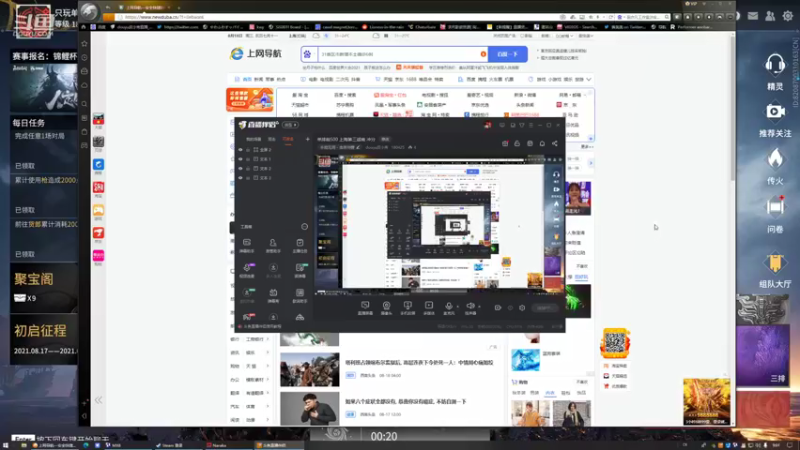Add a new scene with plus button
Screen dimensions: 800x450
tap(307, 139)
